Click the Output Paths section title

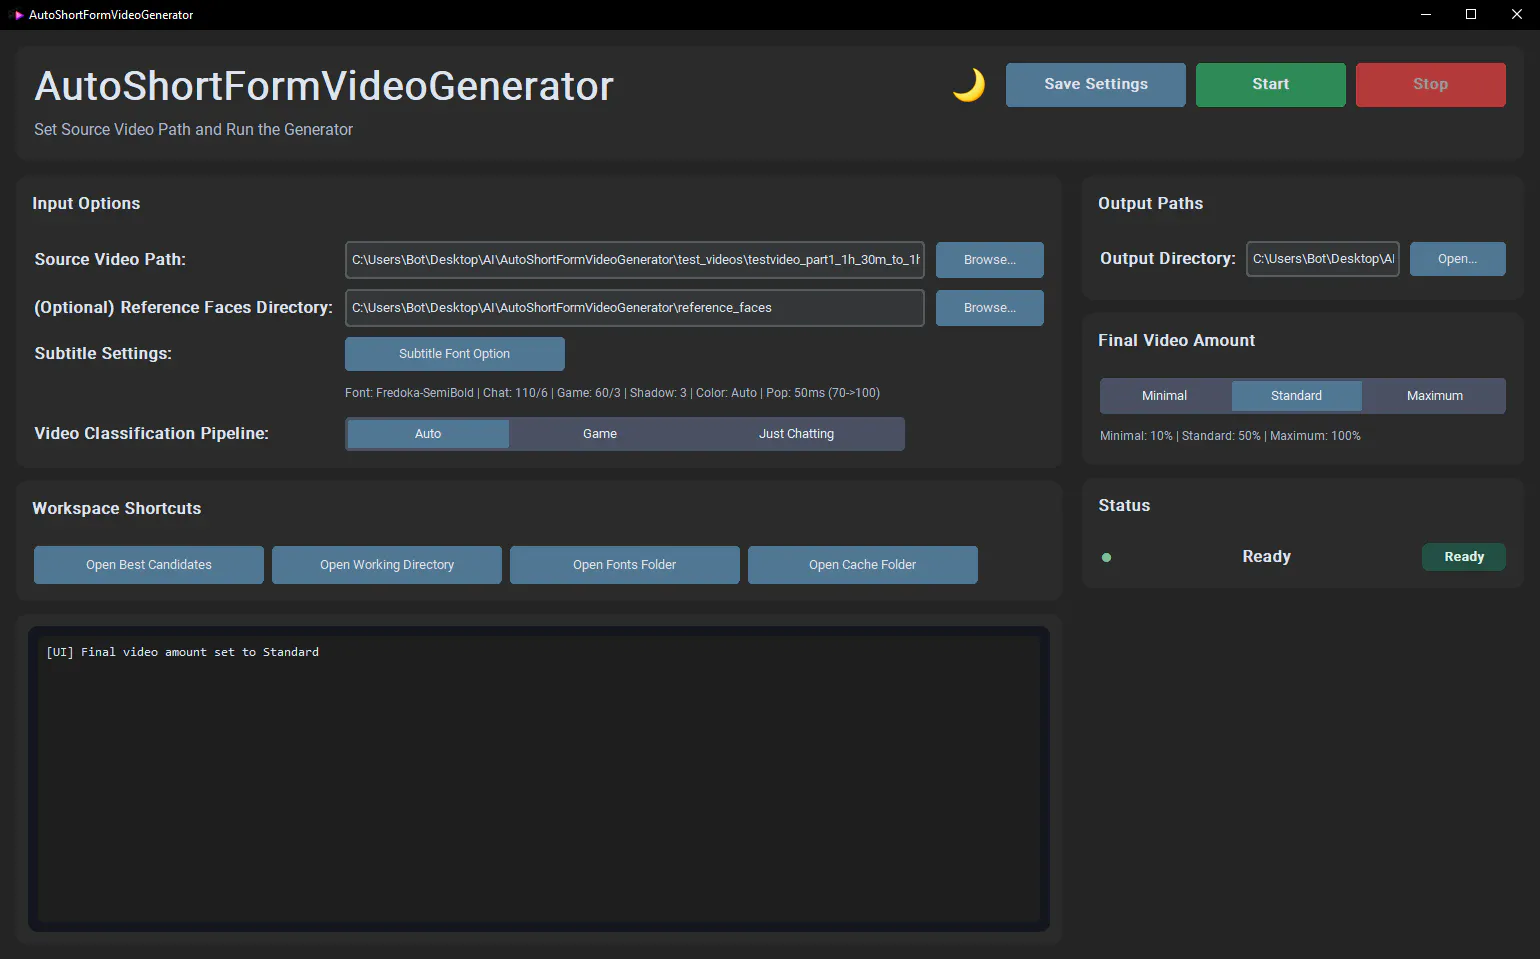tap(1151, 204)
